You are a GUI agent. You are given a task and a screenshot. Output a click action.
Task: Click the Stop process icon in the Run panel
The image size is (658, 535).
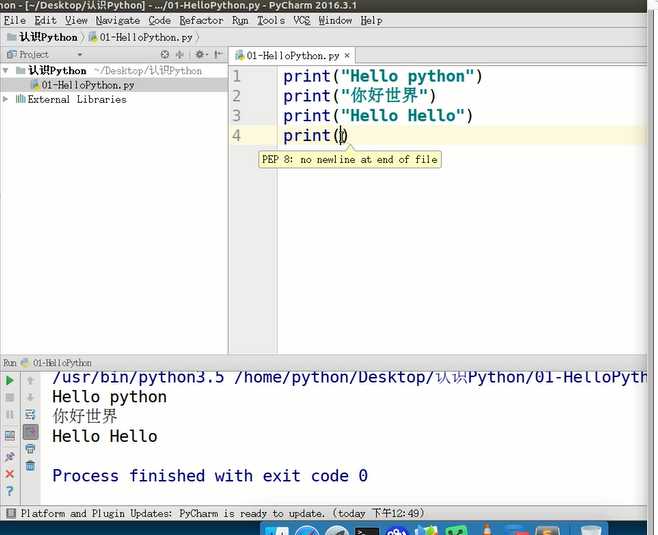coord(10,398)
